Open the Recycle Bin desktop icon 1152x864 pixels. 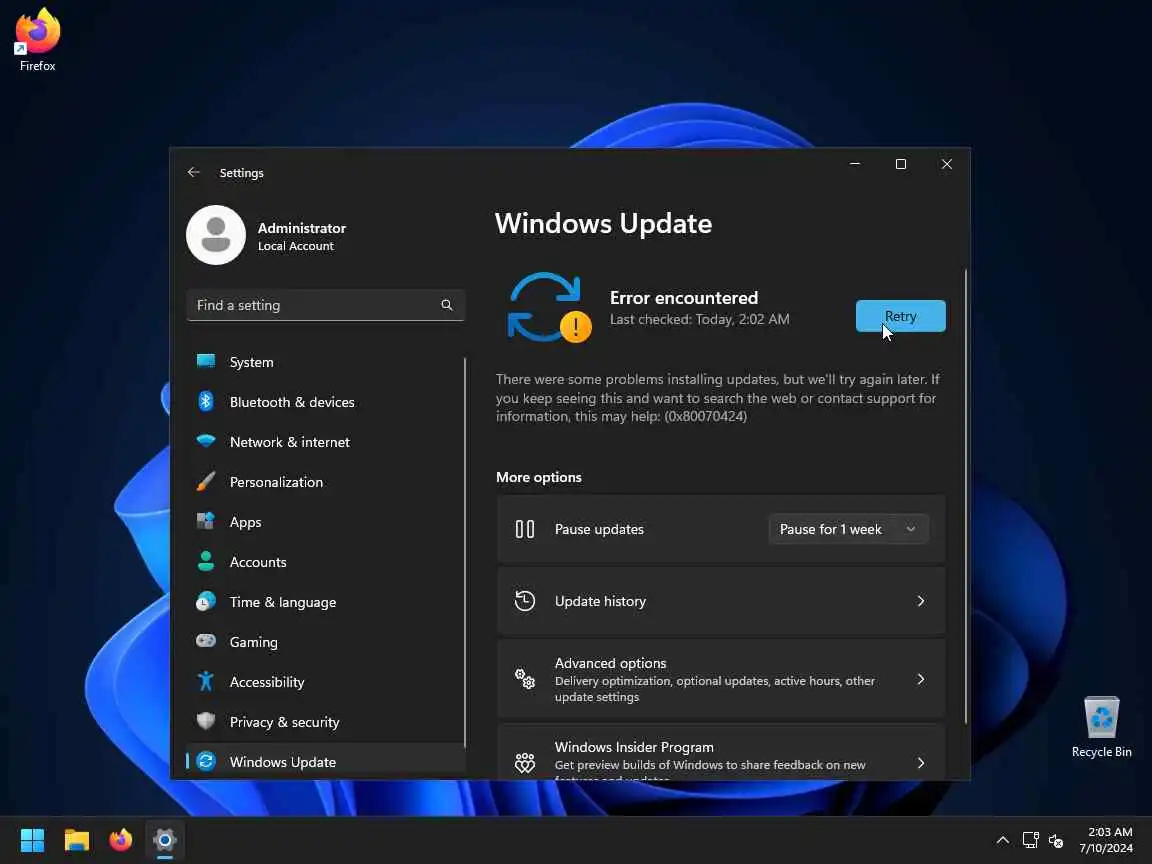click(x=1101, y=727)
